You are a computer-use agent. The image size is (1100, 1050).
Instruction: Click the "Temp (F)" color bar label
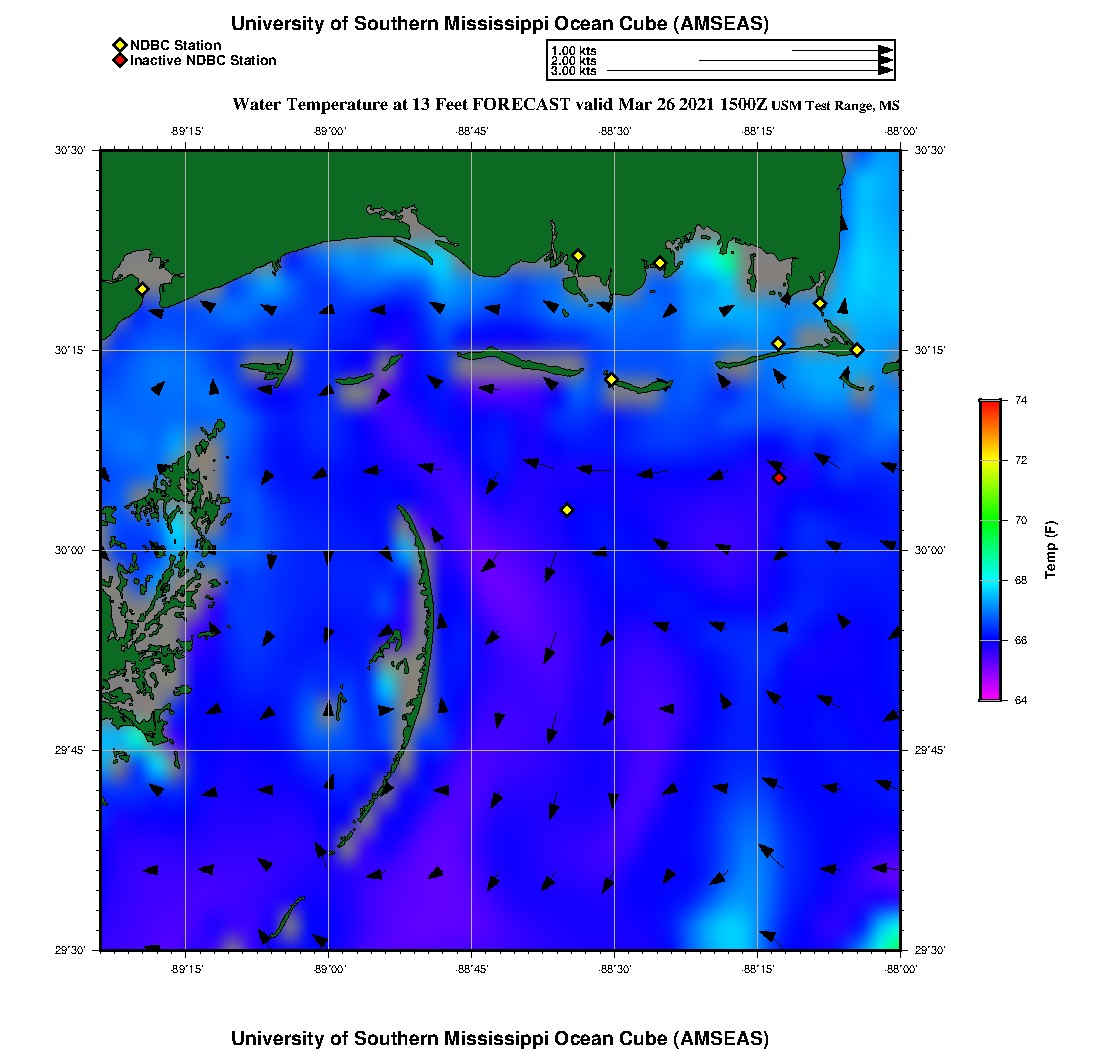pyautogui.click(x=1050, y=550)
